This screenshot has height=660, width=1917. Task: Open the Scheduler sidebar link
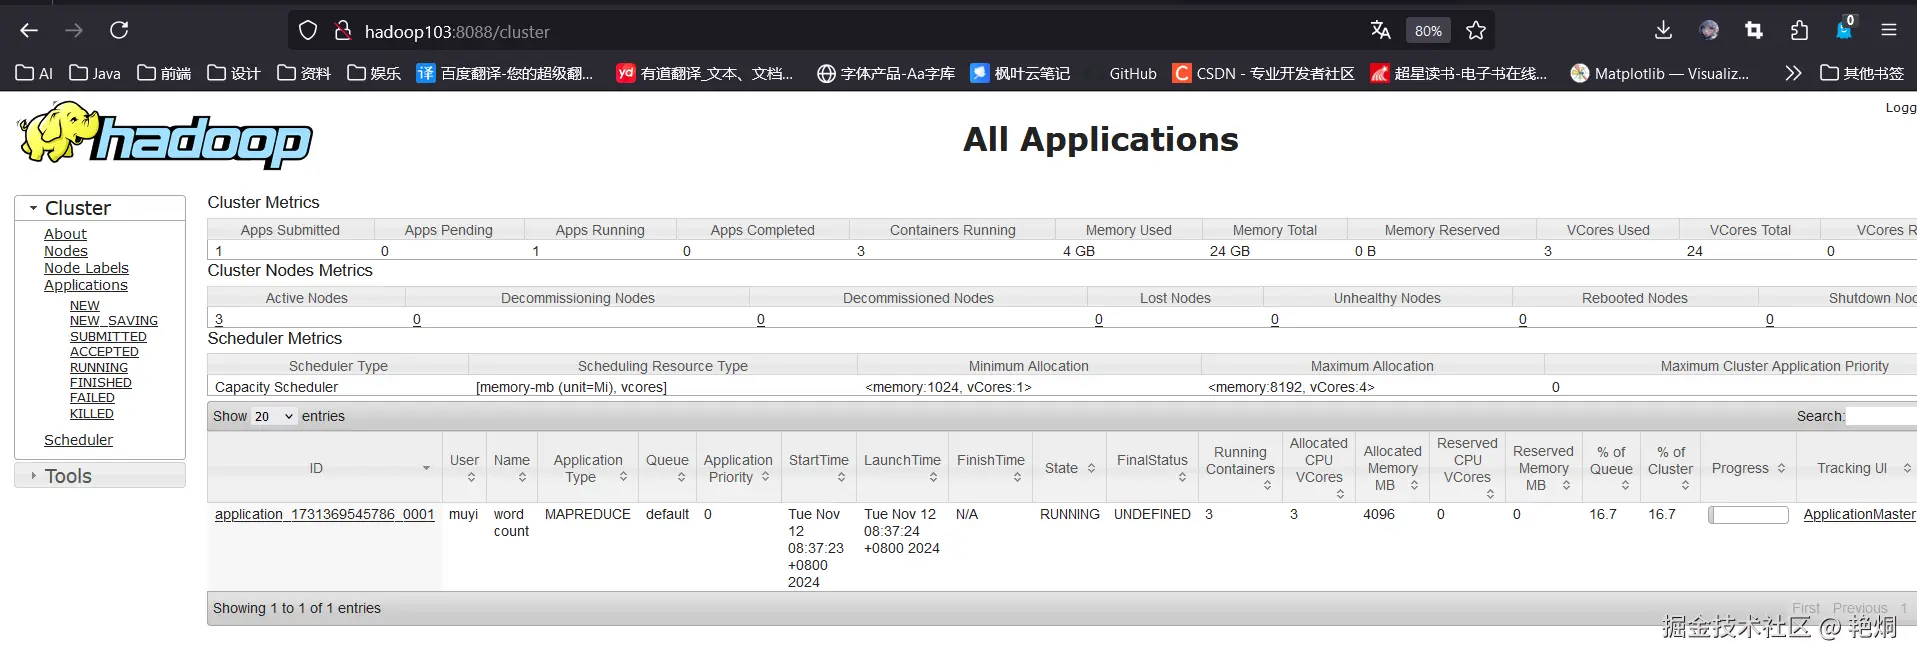pos(78,440)
